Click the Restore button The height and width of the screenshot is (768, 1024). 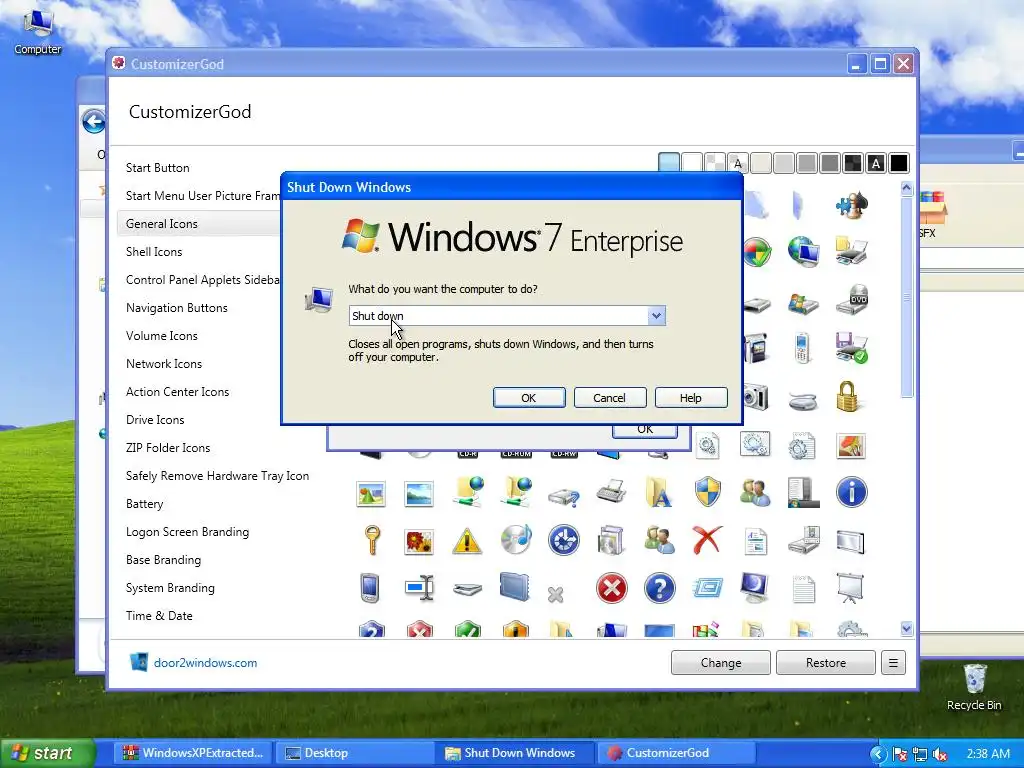(825, 663)
